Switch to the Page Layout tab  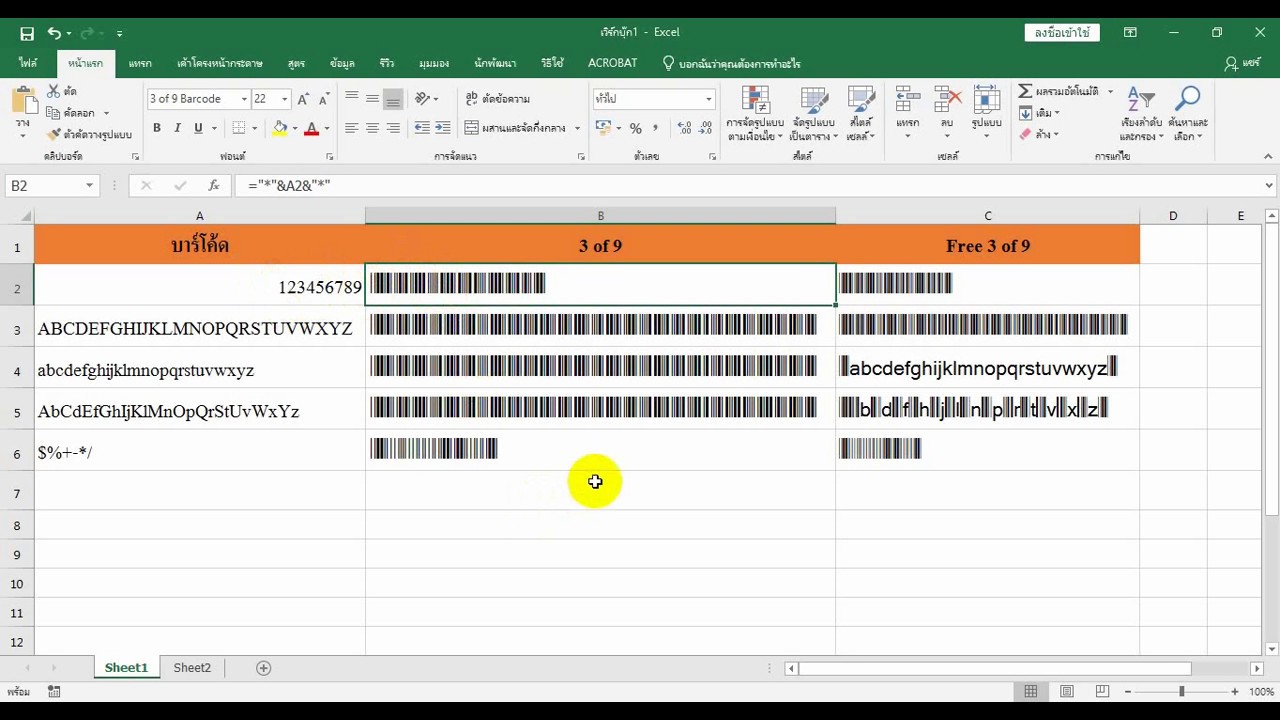219,63
